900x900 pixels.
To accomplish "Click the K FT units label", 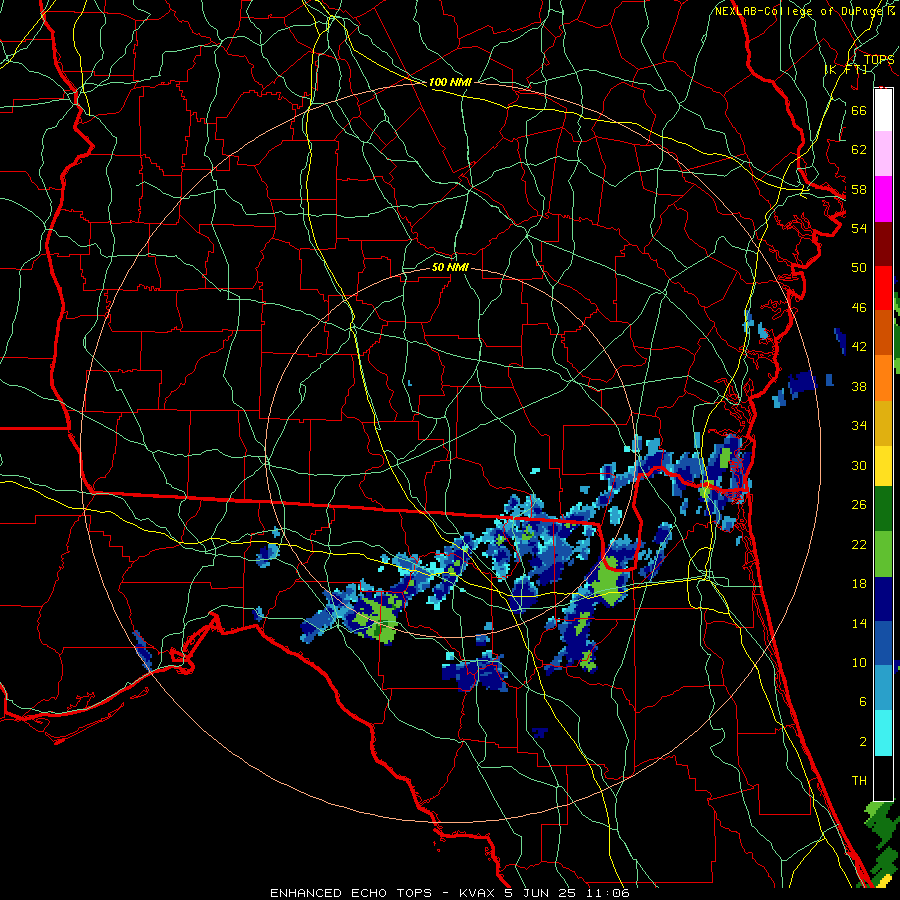I will tap(847, 69).
